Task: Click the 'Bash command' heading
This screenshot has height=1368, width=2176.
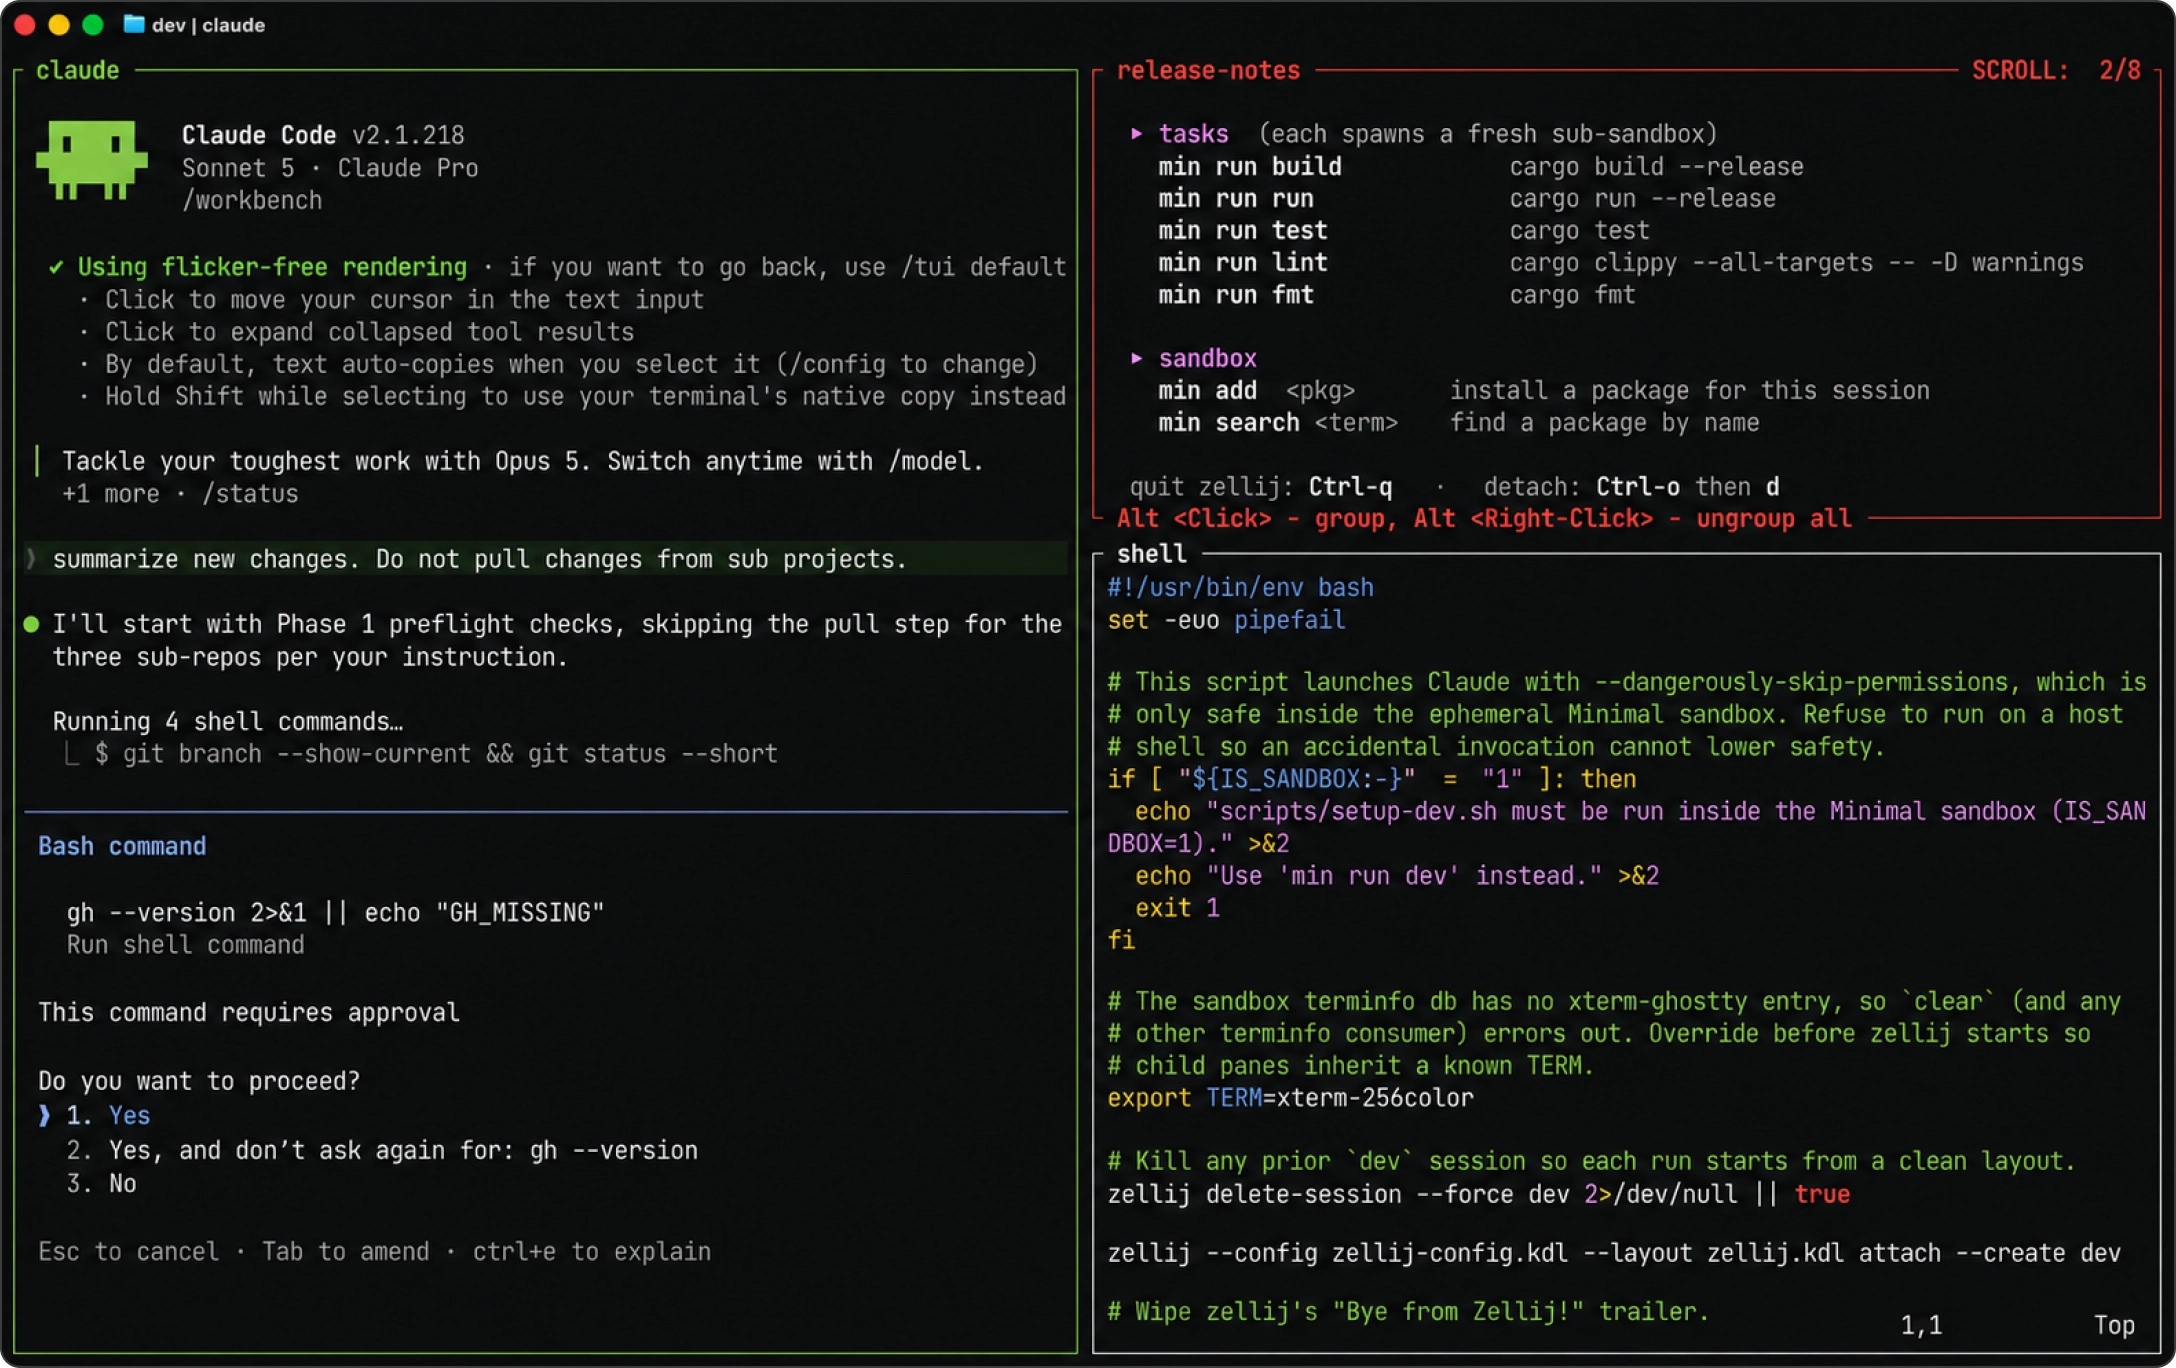Action: click(x=122, y=846)
